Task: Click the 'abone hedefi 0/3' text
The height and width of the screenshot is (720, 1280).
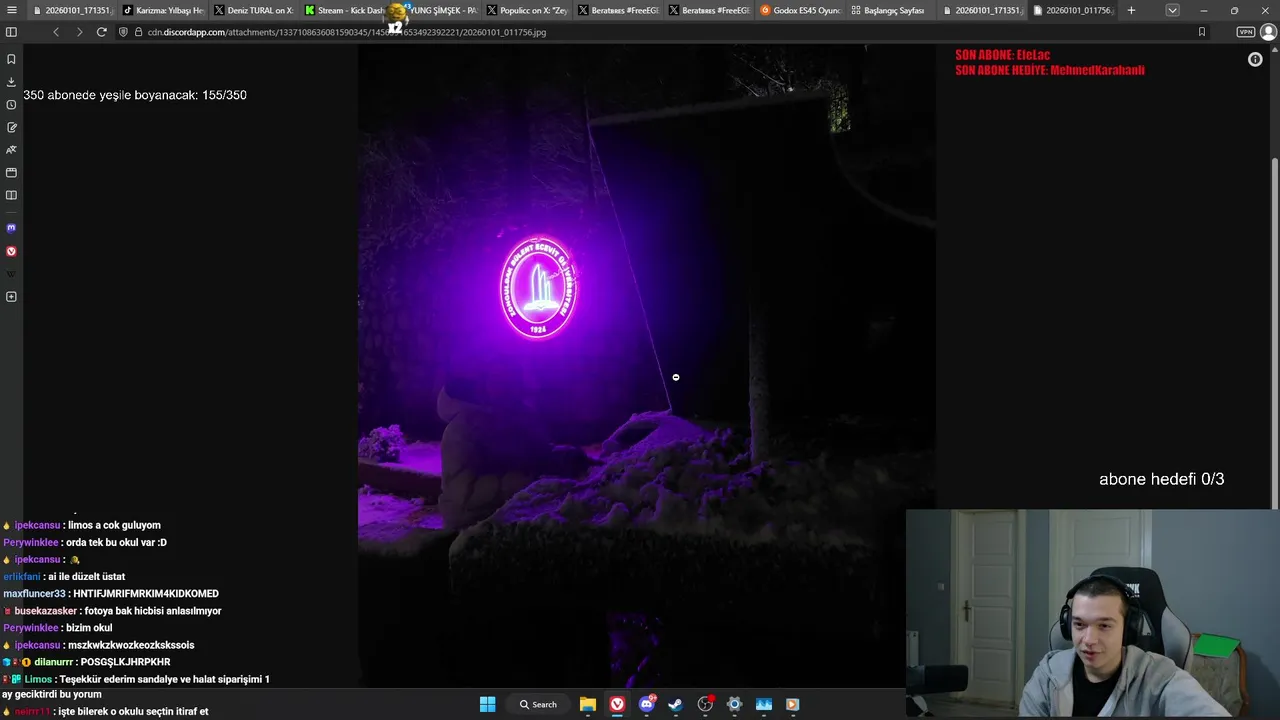Action: coord(1162,479)
